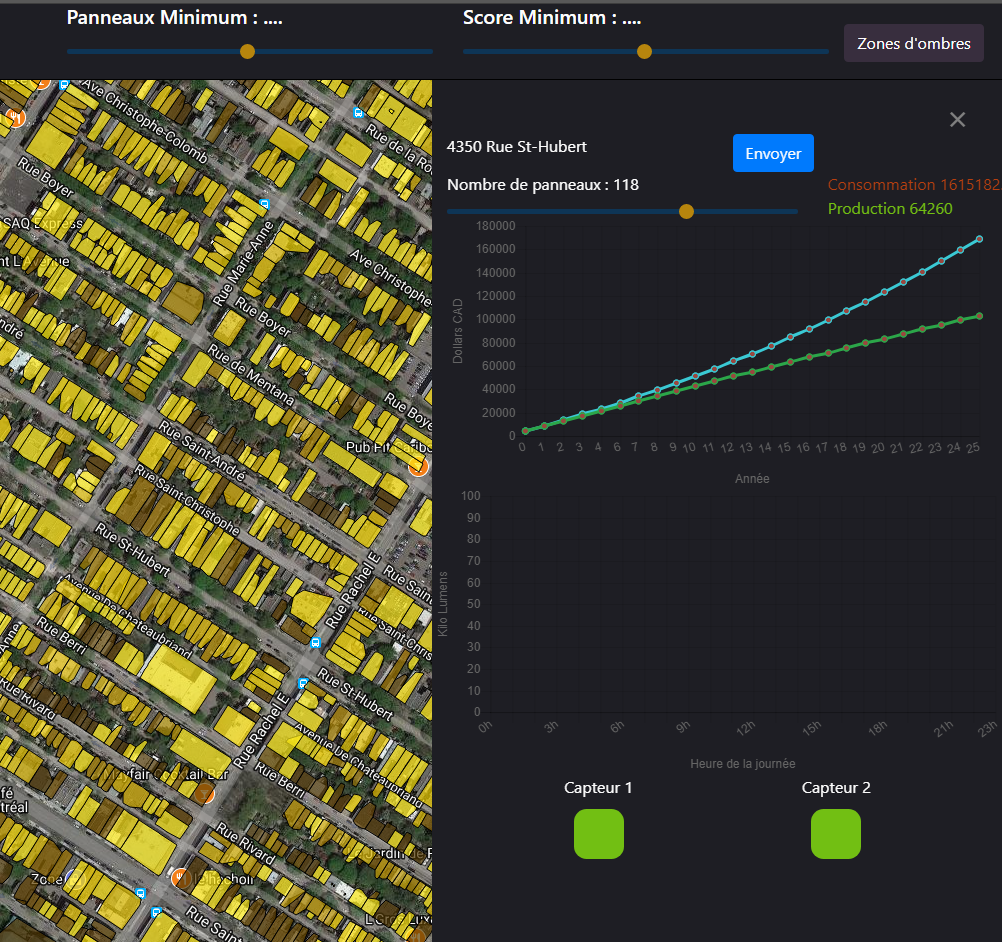Click the bus stop icon beside Rue Marie-Anne
This screenshot has height=942, width=1002.
tap(265, 204)
